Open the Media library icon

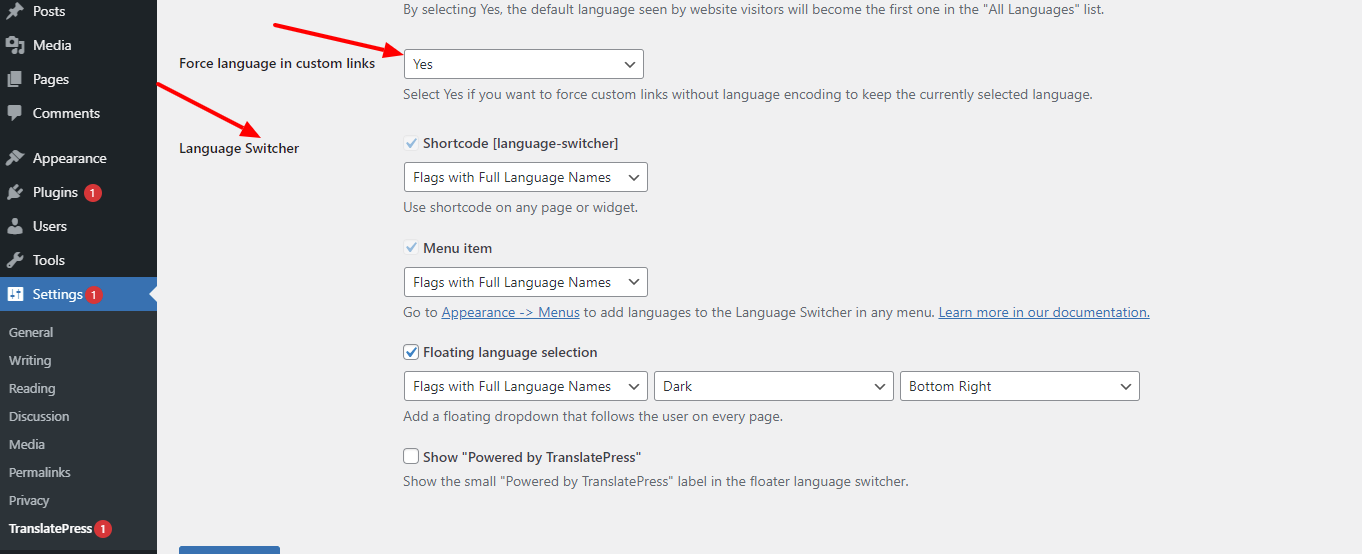click(x=15, y=45)
